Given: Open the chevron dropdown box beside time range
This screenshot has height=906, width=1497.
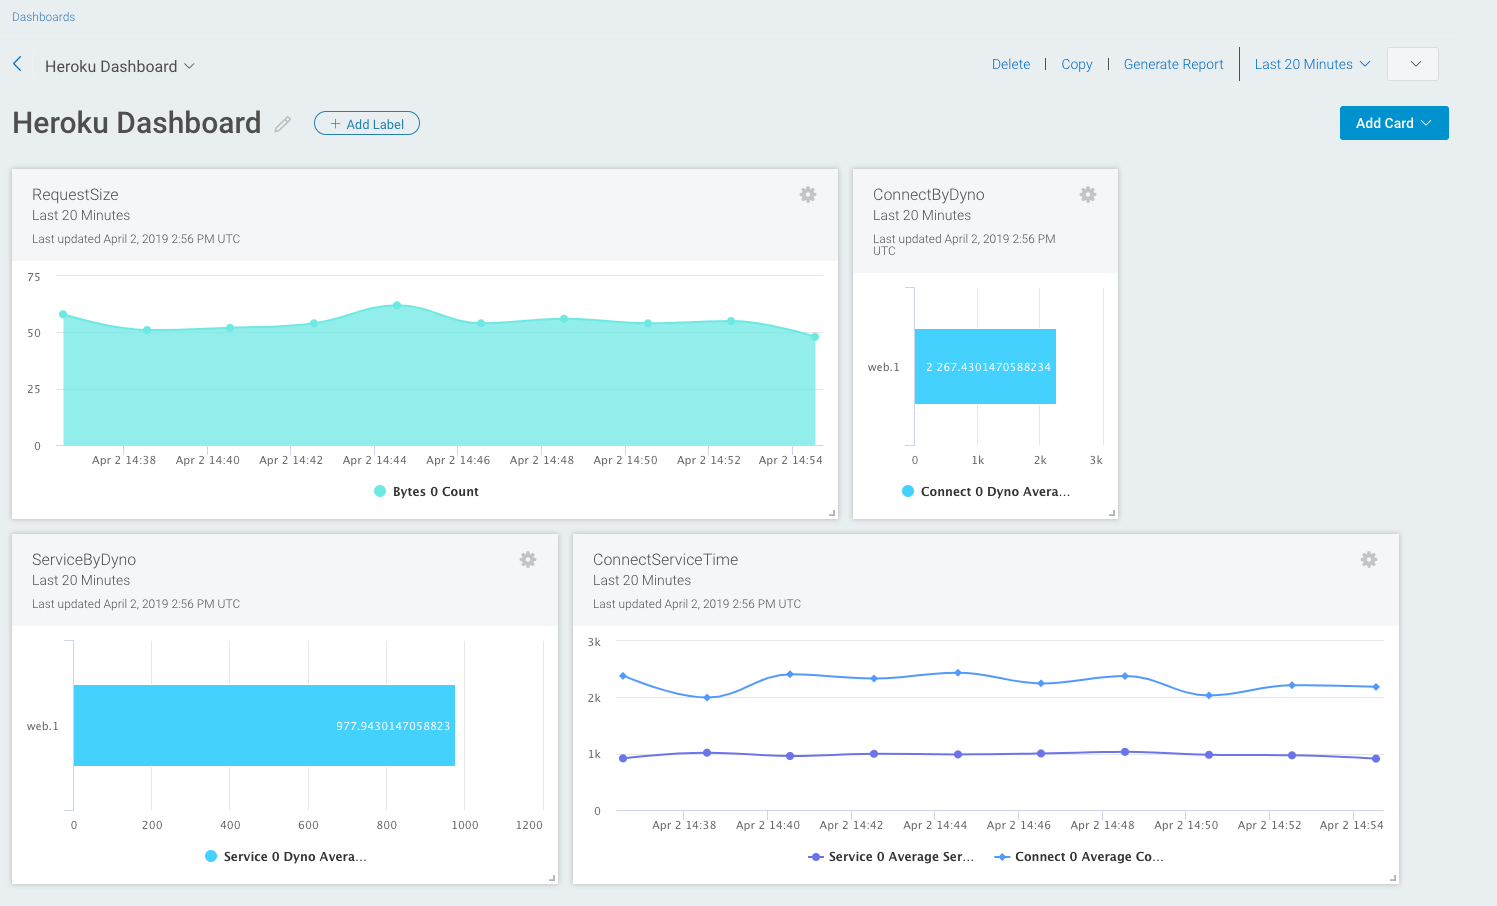Looking at the screenshot, I should (x=1413, y=64).
